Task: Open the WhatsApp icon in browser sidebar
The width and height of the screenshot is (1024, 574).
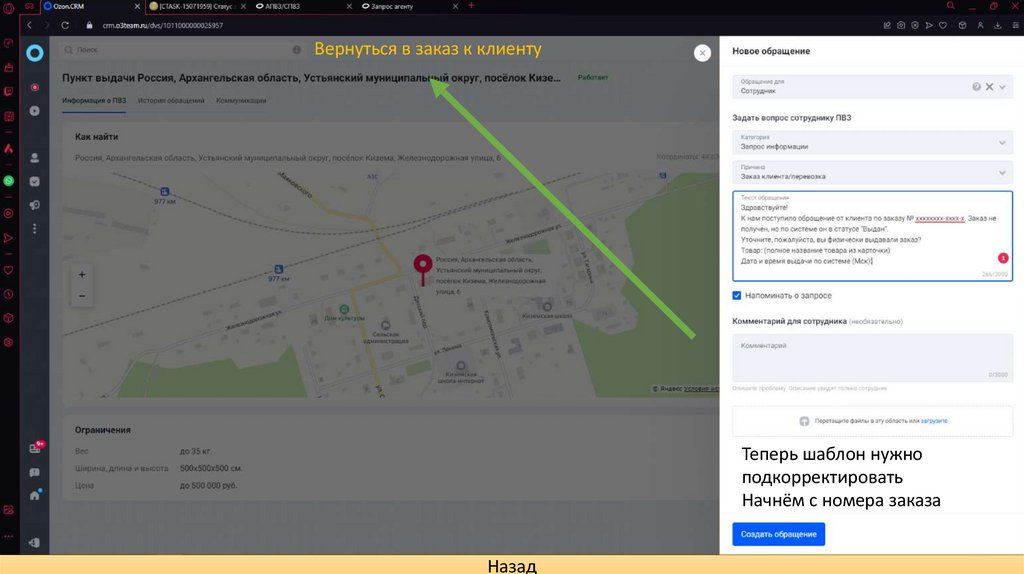Action: pyautogui.click(x=8, y=181)
